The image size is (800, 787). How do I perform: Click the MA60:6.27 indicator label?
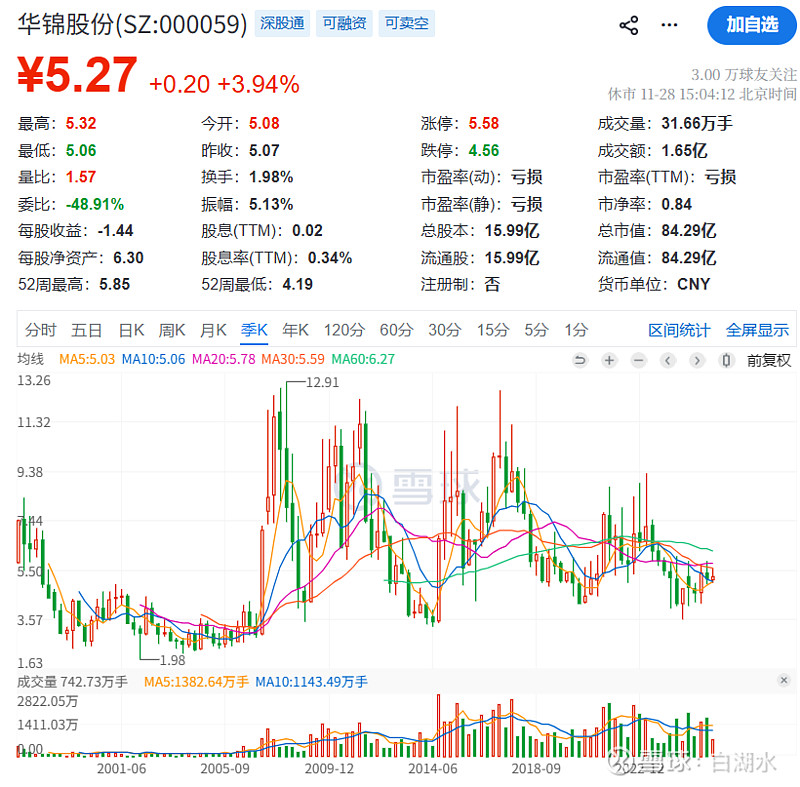point(363,359)
